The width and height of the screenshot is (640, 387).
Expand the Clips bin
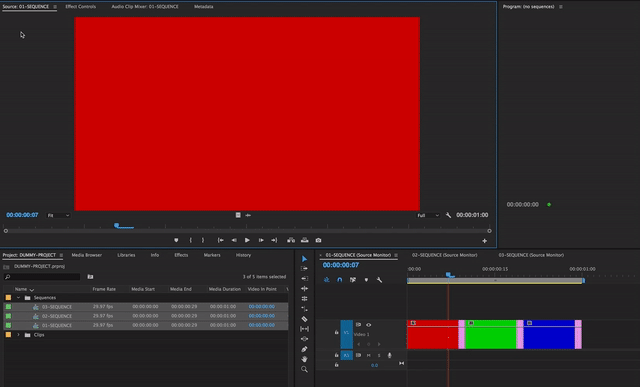[18, 335]
